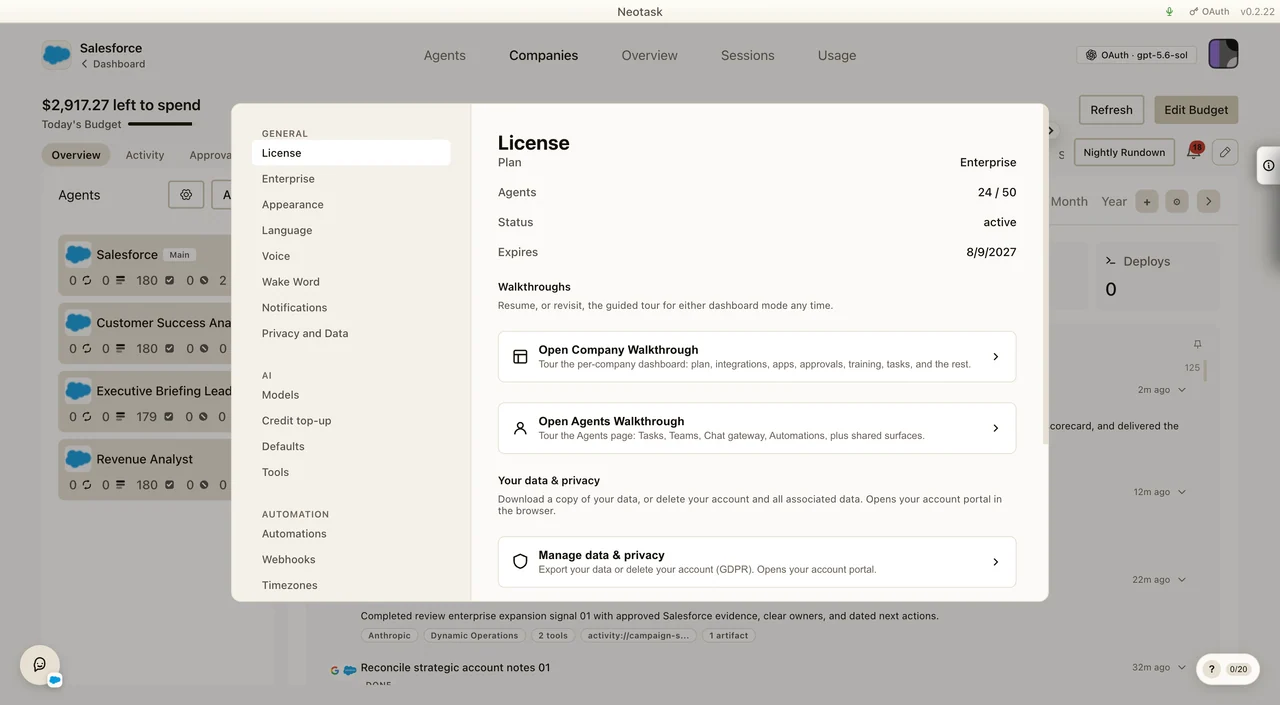The width and height of the screenshot is (1280, 705).
Task: Switch to the Sessions top tab
Action: (x=748, y=56)
